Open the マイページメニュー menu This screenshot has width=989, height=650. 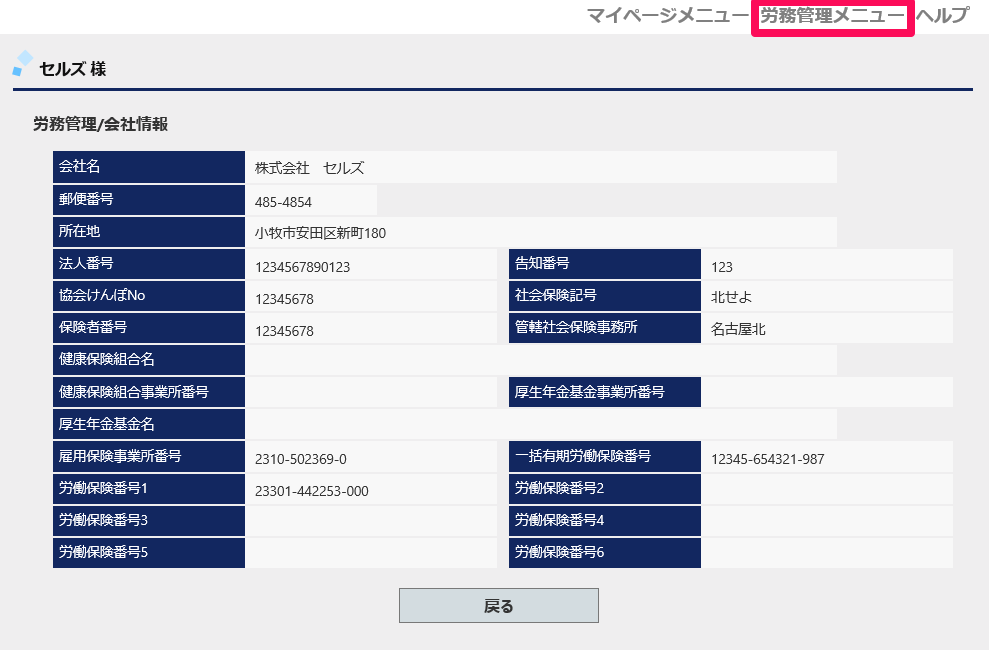666,16
